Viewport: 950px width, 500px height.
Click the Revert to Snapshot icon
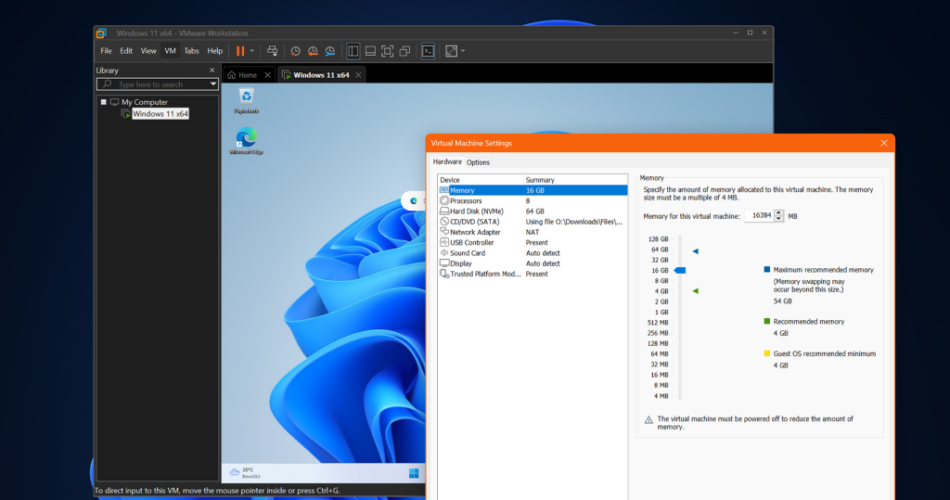(x=312, y=50)
